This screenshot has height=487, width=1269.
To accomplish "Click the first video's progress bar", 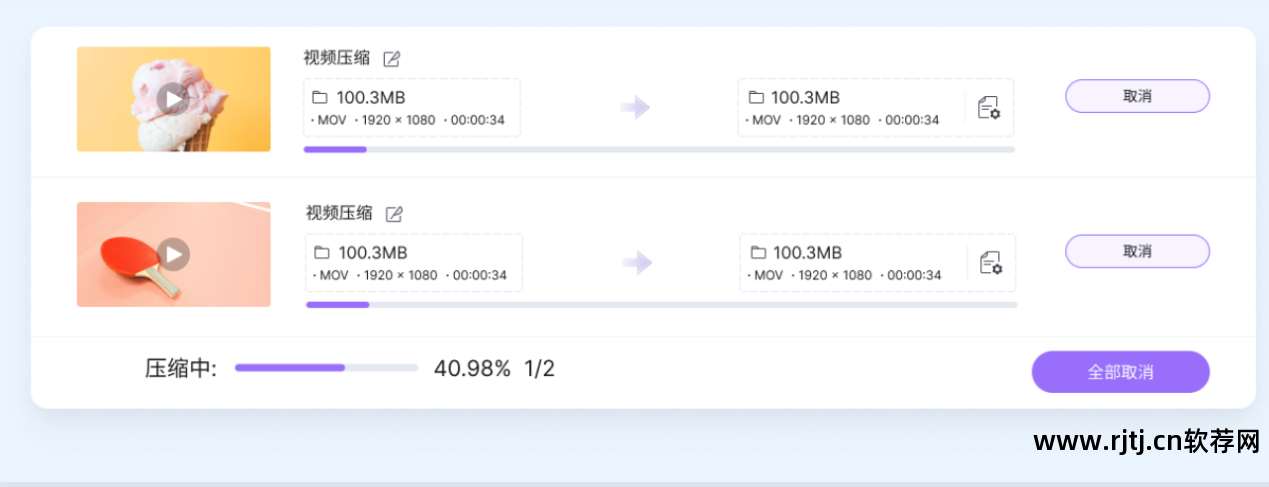I will coord(658,149).
